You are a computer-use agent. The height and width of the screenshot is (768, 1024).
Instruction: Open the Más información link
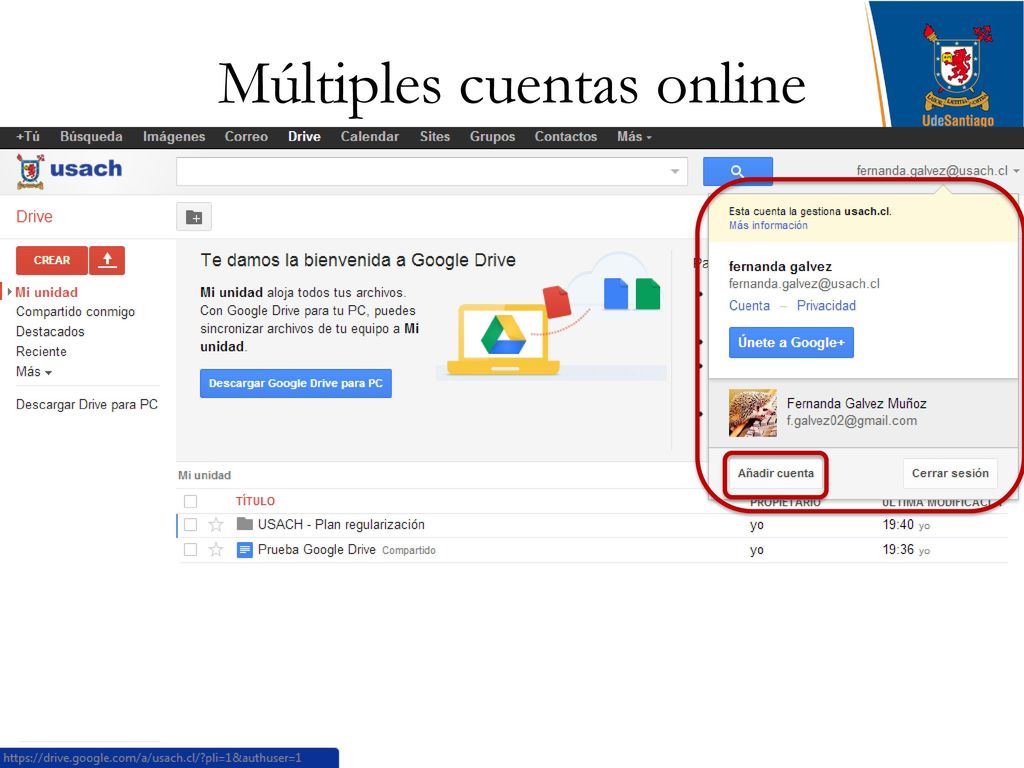pyautogui.click(x=768, y=225)
